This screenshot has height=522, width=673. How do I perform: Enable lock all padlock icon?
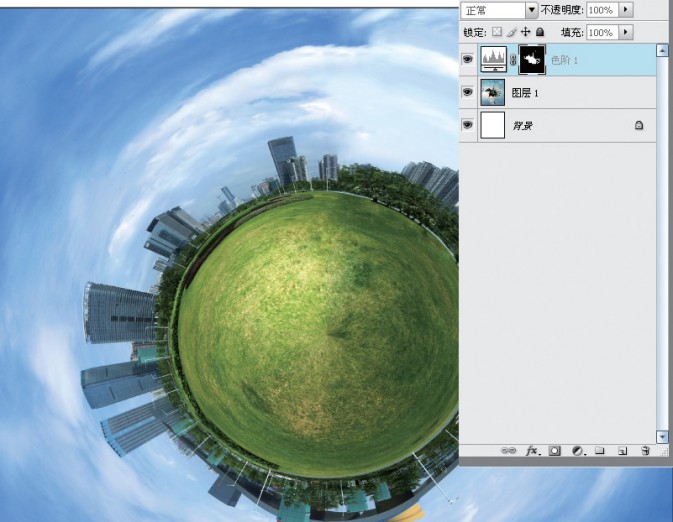(x=540, y=32)
